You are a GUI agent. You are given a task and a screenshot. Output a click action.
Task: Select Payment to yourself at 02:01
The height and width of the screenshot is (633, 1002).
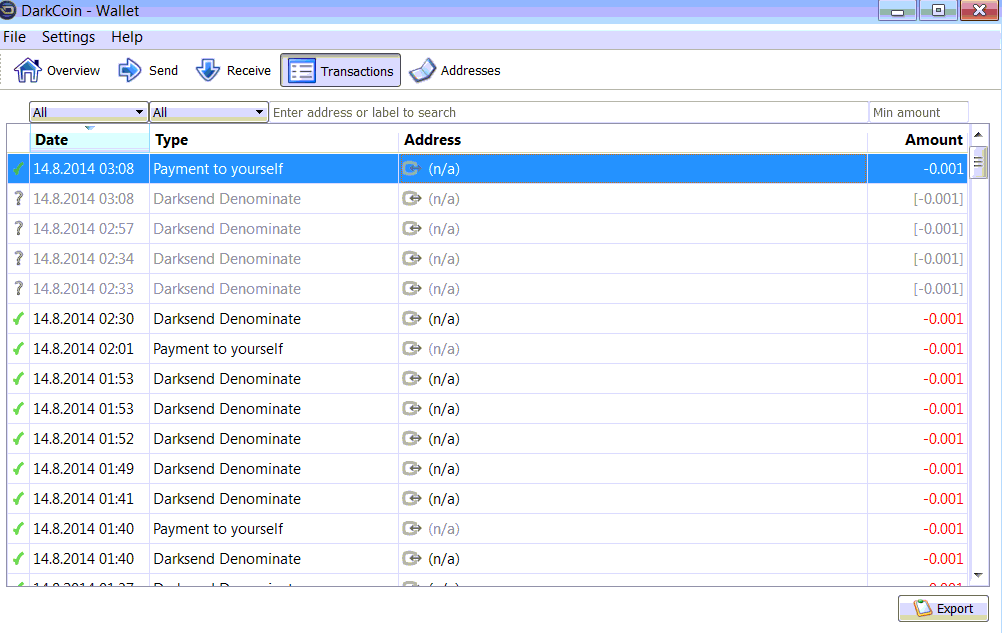click(x=218, y=349)
